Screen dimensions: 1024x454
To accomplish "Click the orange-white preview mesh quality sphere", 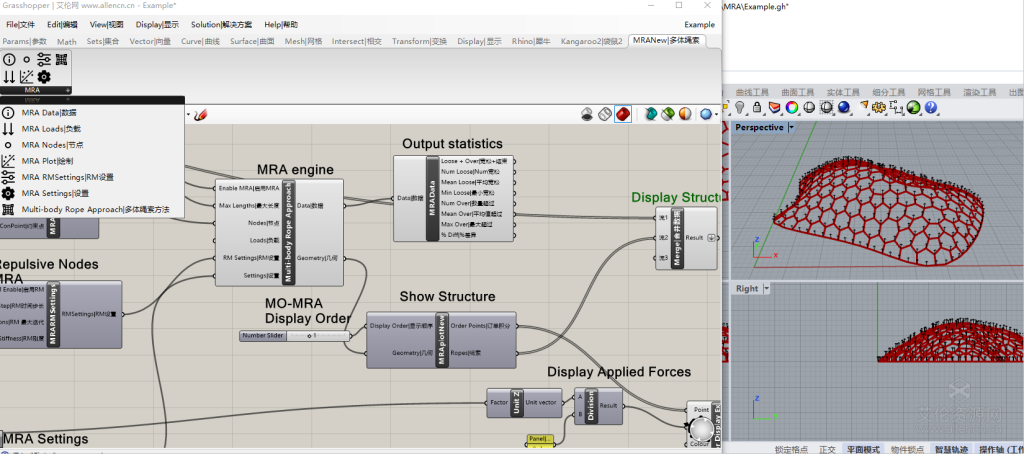I will tap(684, 114).
